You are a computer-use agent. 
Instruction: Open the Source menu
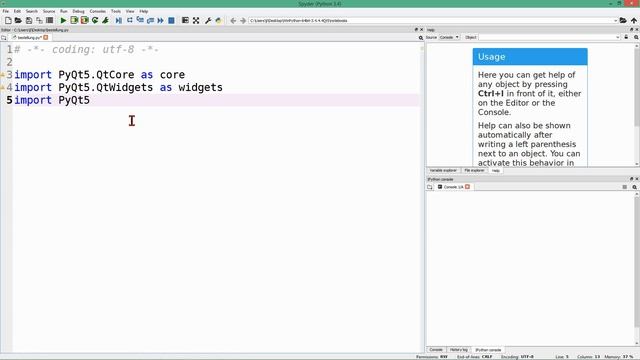point(49,11)
